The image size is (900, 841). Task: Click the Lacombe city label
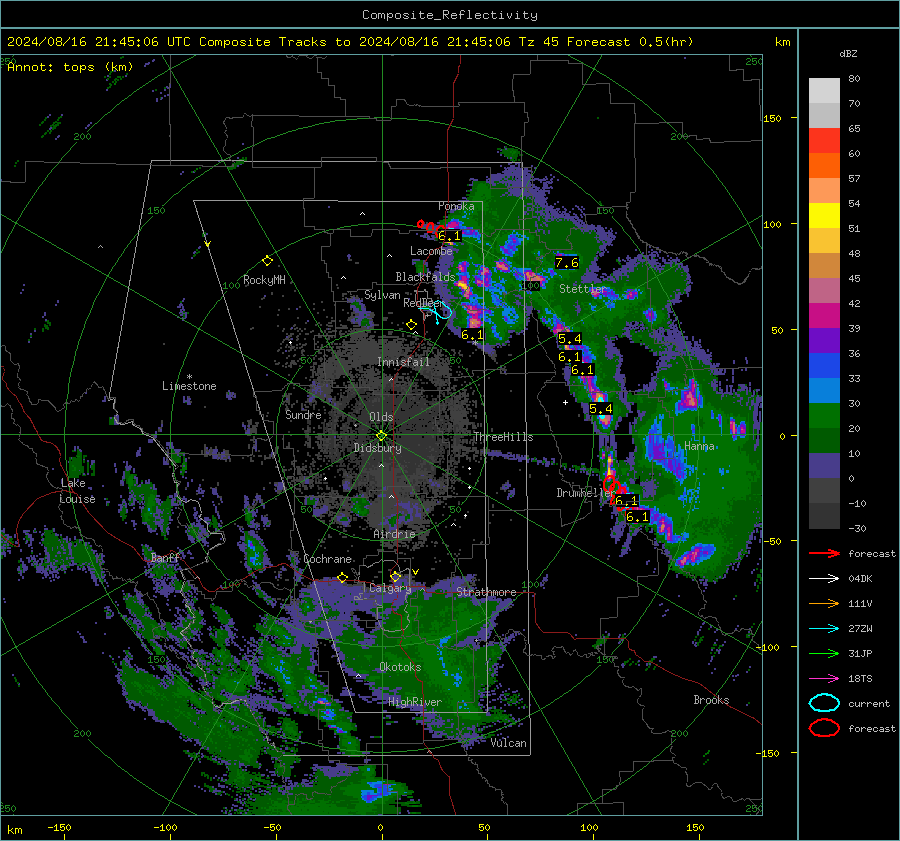pyautogui.click(x=431, y=251)
